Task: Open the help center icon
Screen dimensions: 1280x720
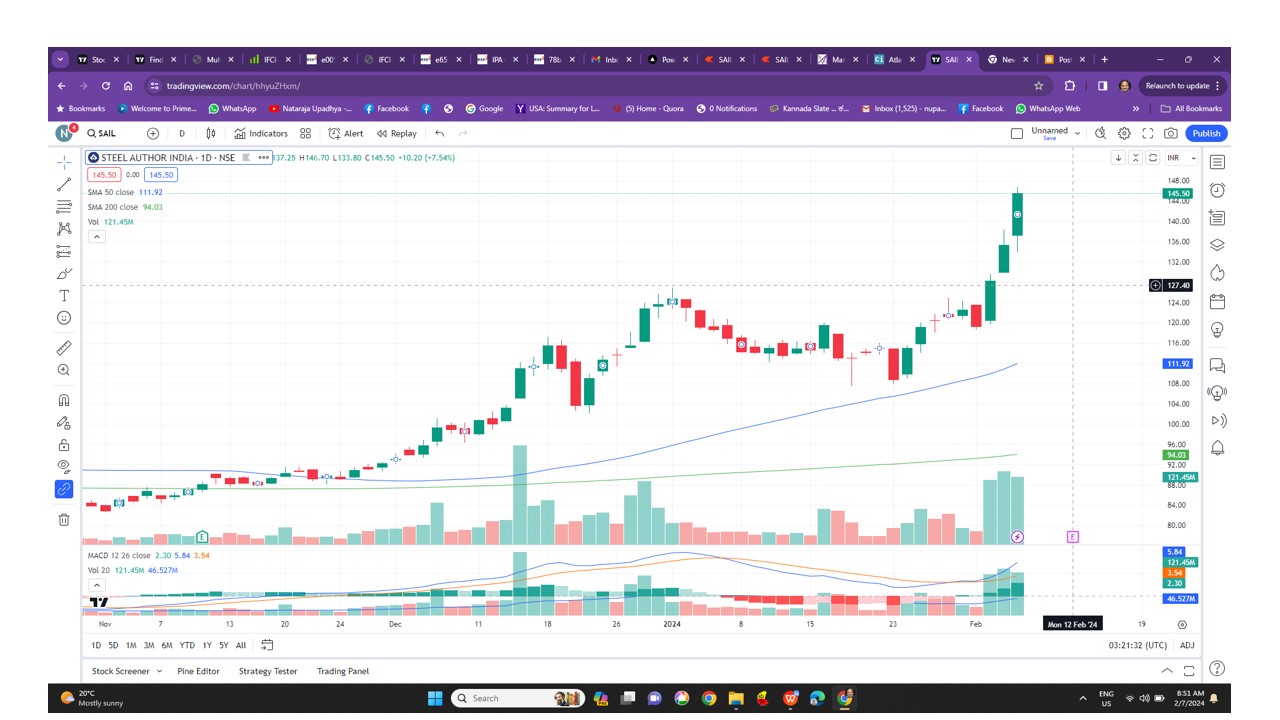Action: click(1217, 669)
